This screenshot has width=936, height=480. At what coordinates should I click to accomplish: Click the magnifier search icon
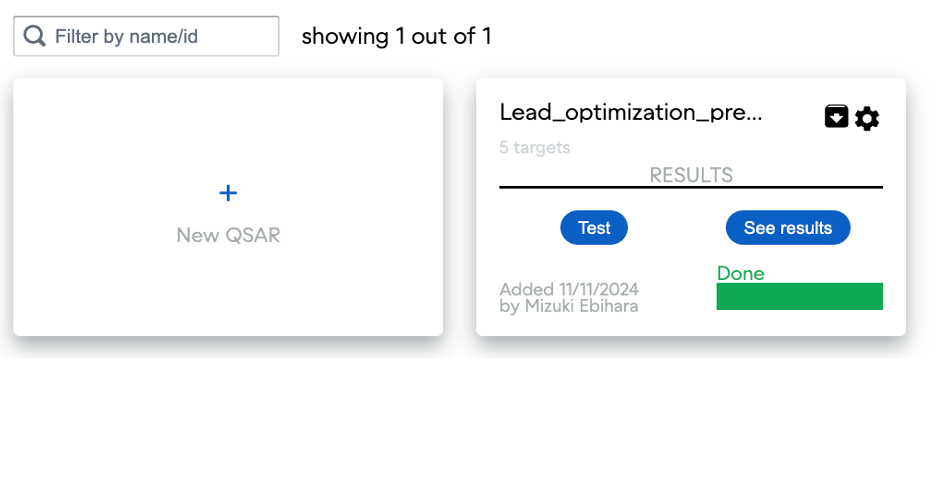[x=35, y=36]
